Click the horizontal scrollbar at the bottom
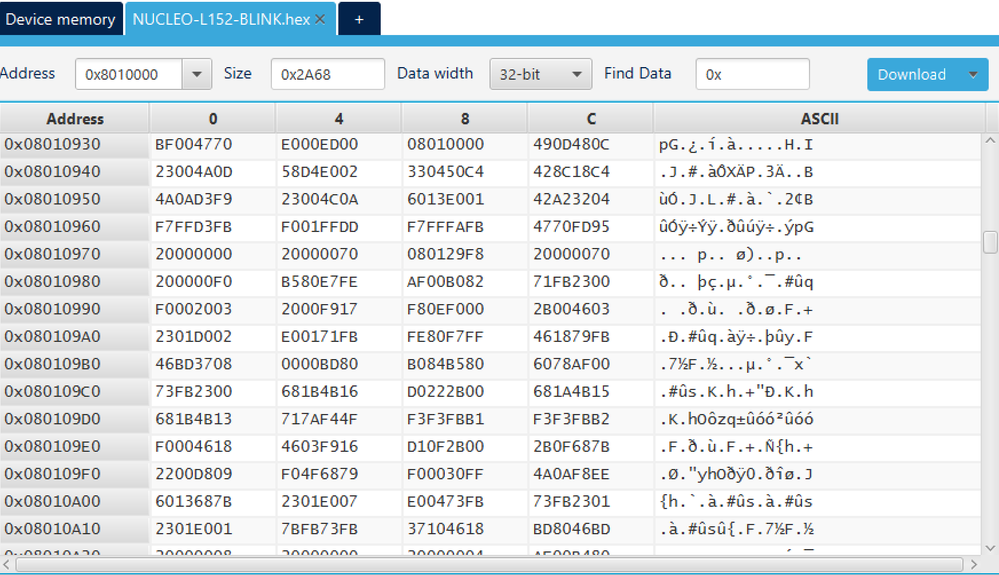The height and width of the screenshot is (575, 999). pyautogui.click(x=490, y=565)
